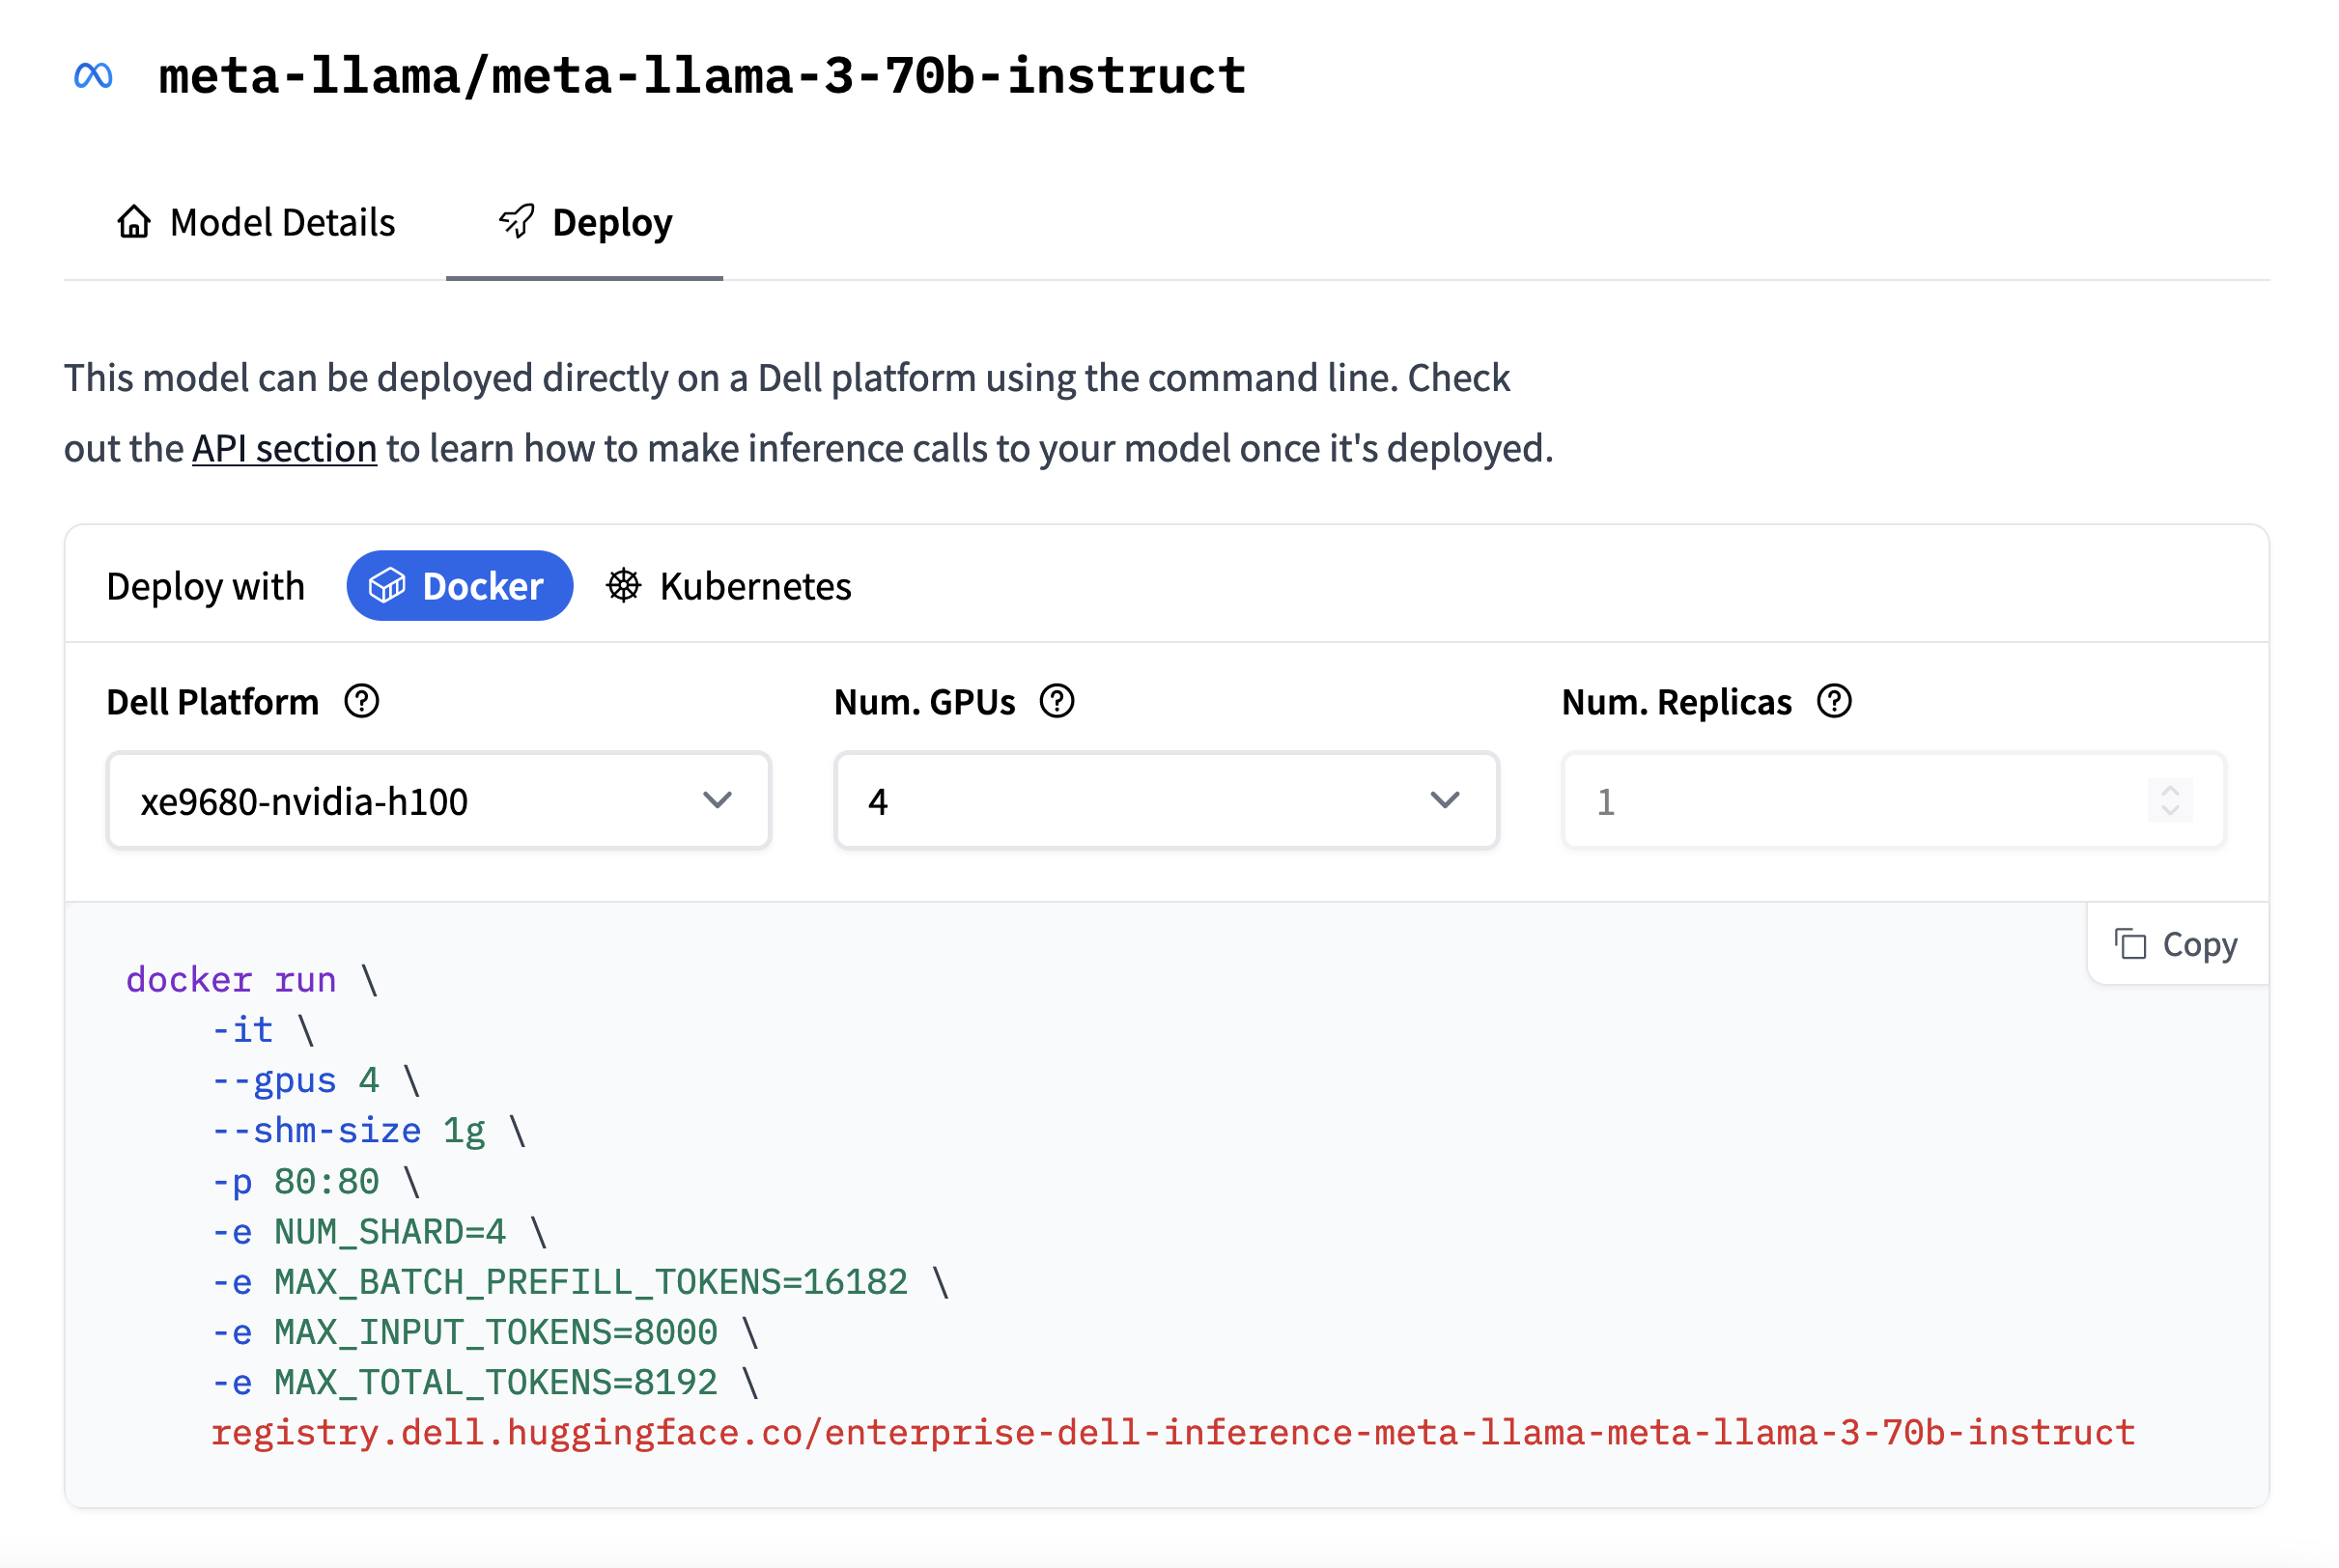The height and width of the screenshot is (1568, 2339).
Task: Click the house icon beside Model Details
Action: coord(134,221)
